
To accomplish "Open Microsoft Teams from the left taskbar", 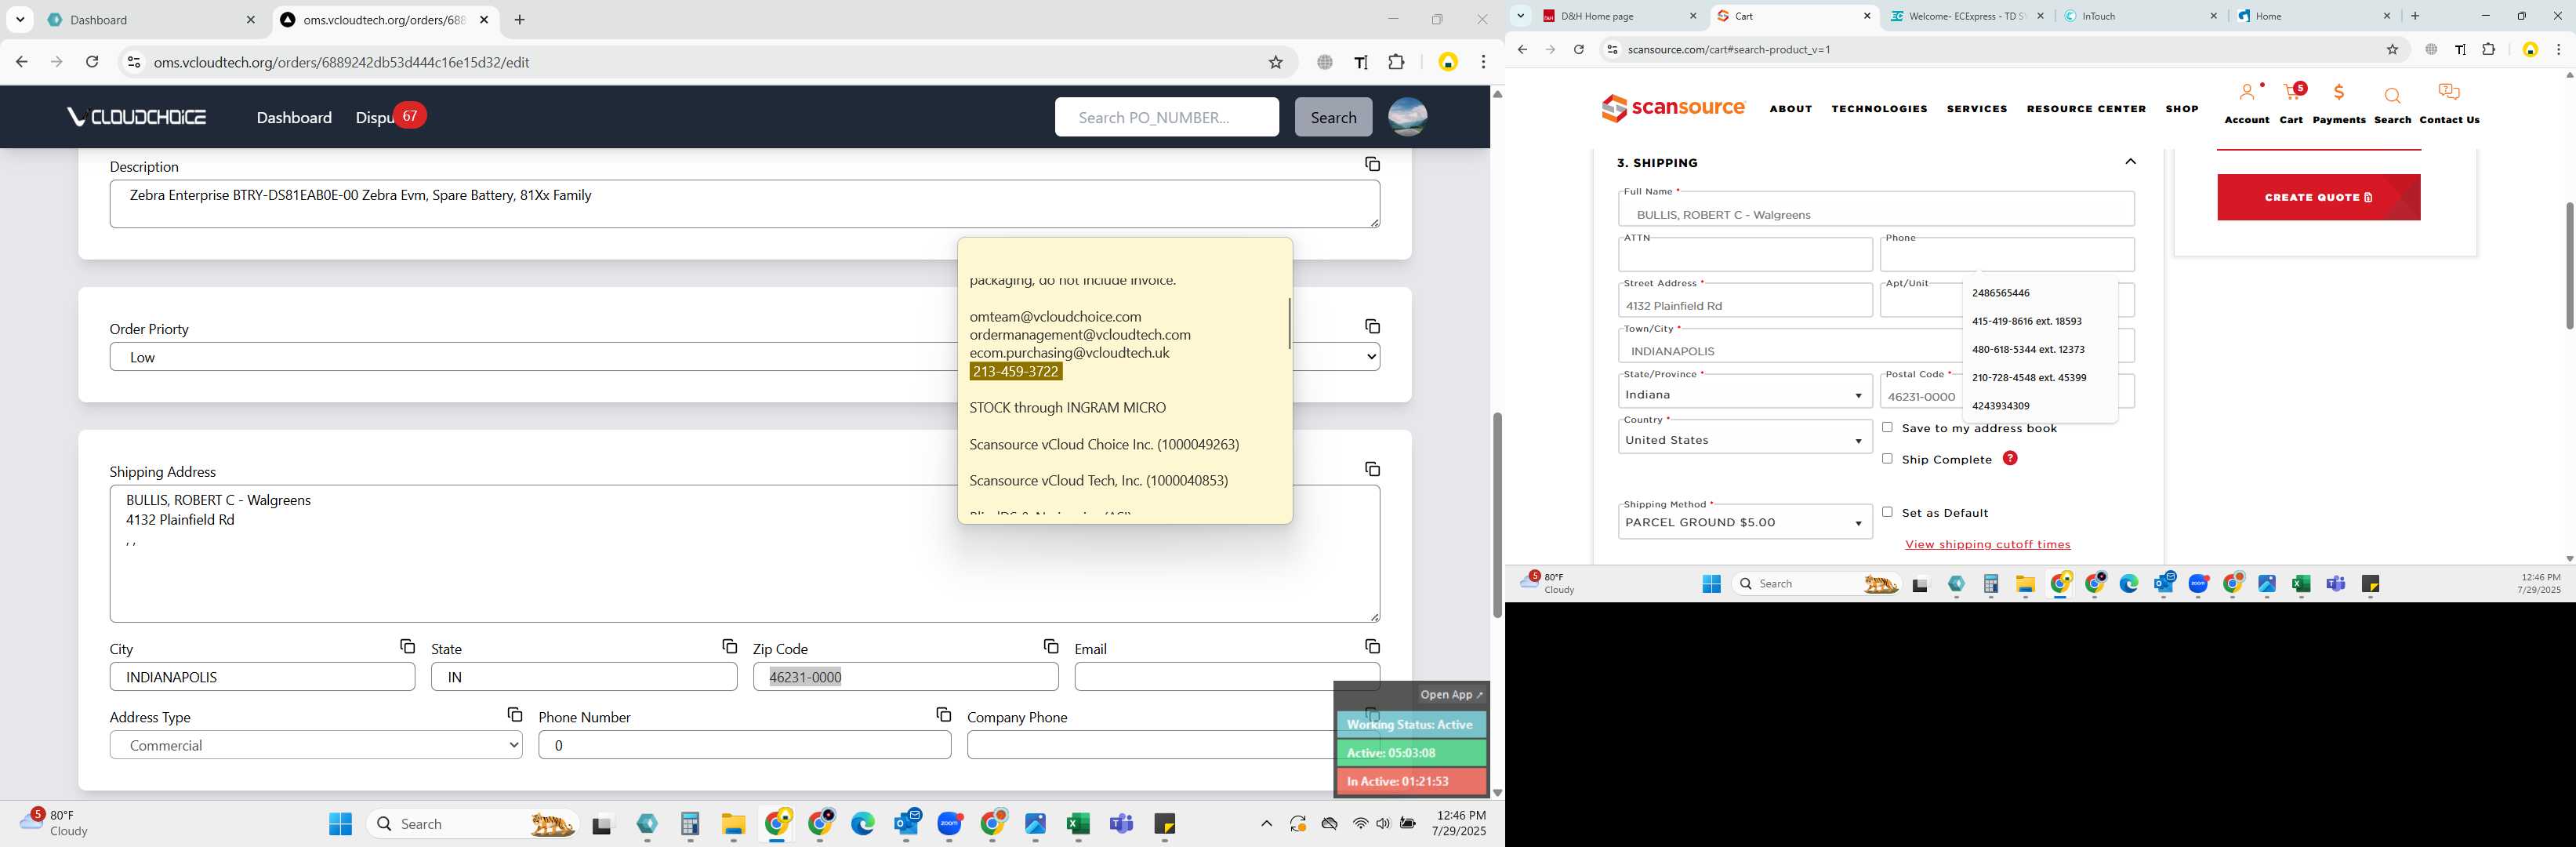I will tap(1121, 824).
